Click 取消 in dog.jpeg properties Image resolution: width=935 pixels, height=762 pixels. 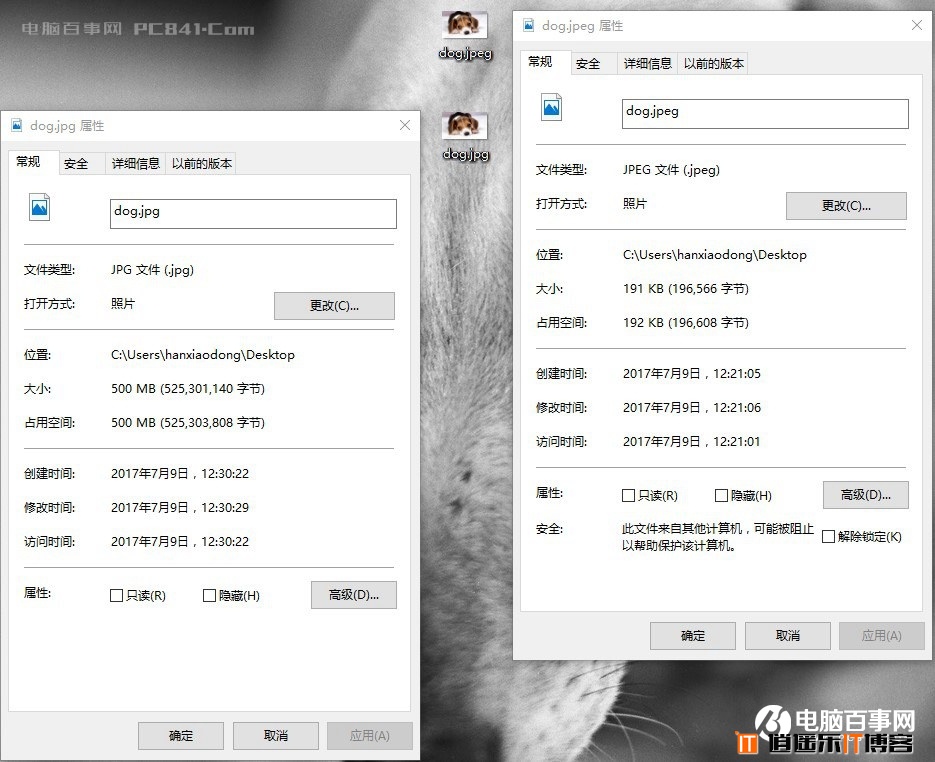click(788, 636)
